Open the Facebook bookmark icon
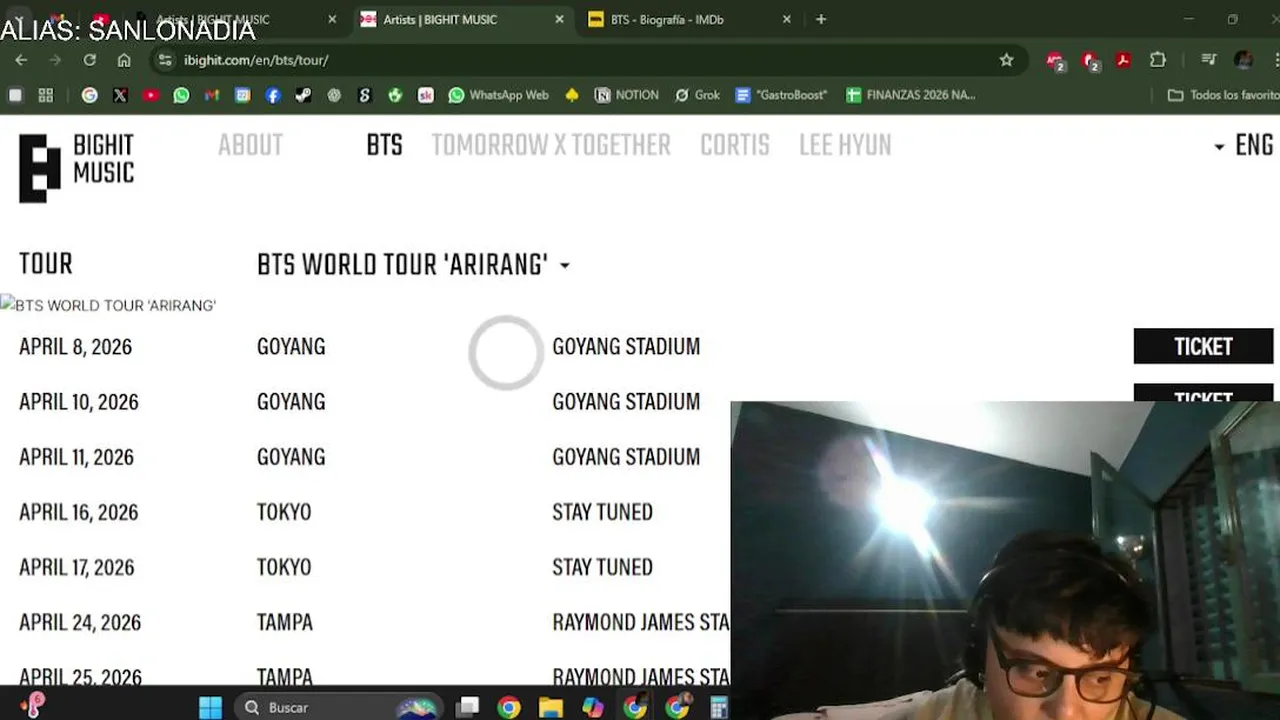1280x720 pixels. click(273, 95)
